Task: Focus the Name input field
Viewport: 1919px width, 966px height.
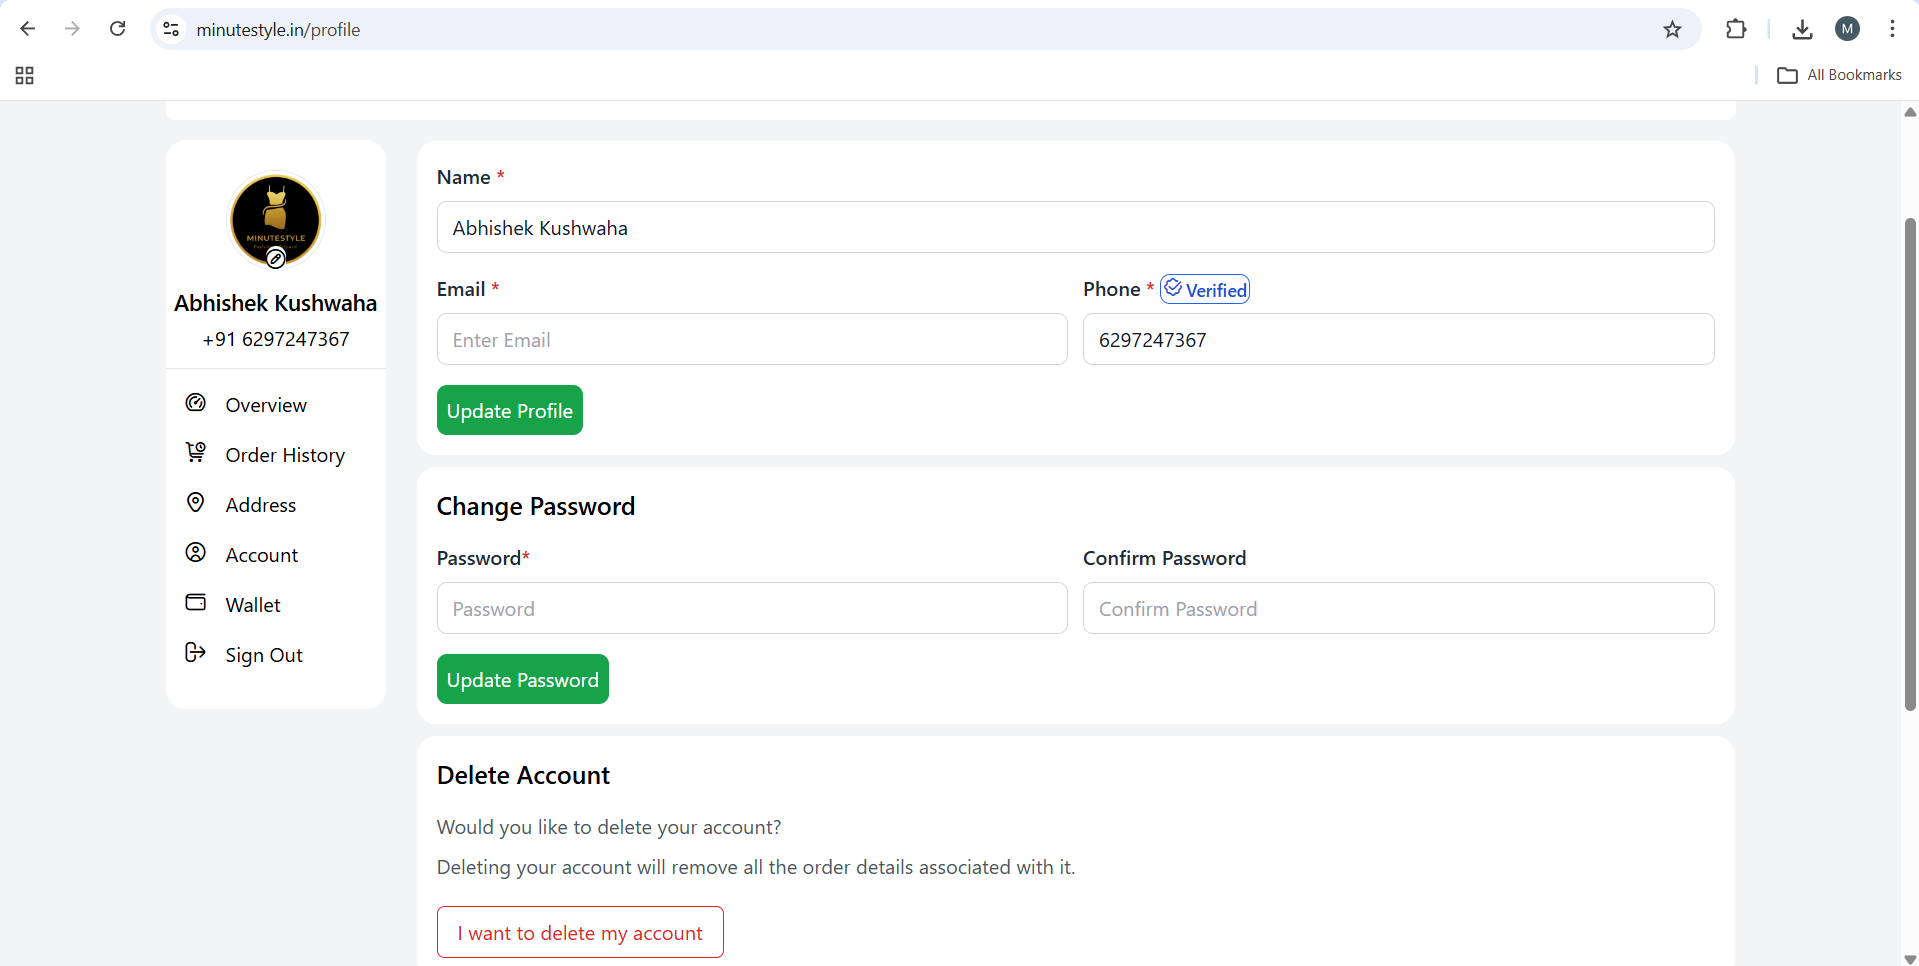Action: [x=1075, y=228]
